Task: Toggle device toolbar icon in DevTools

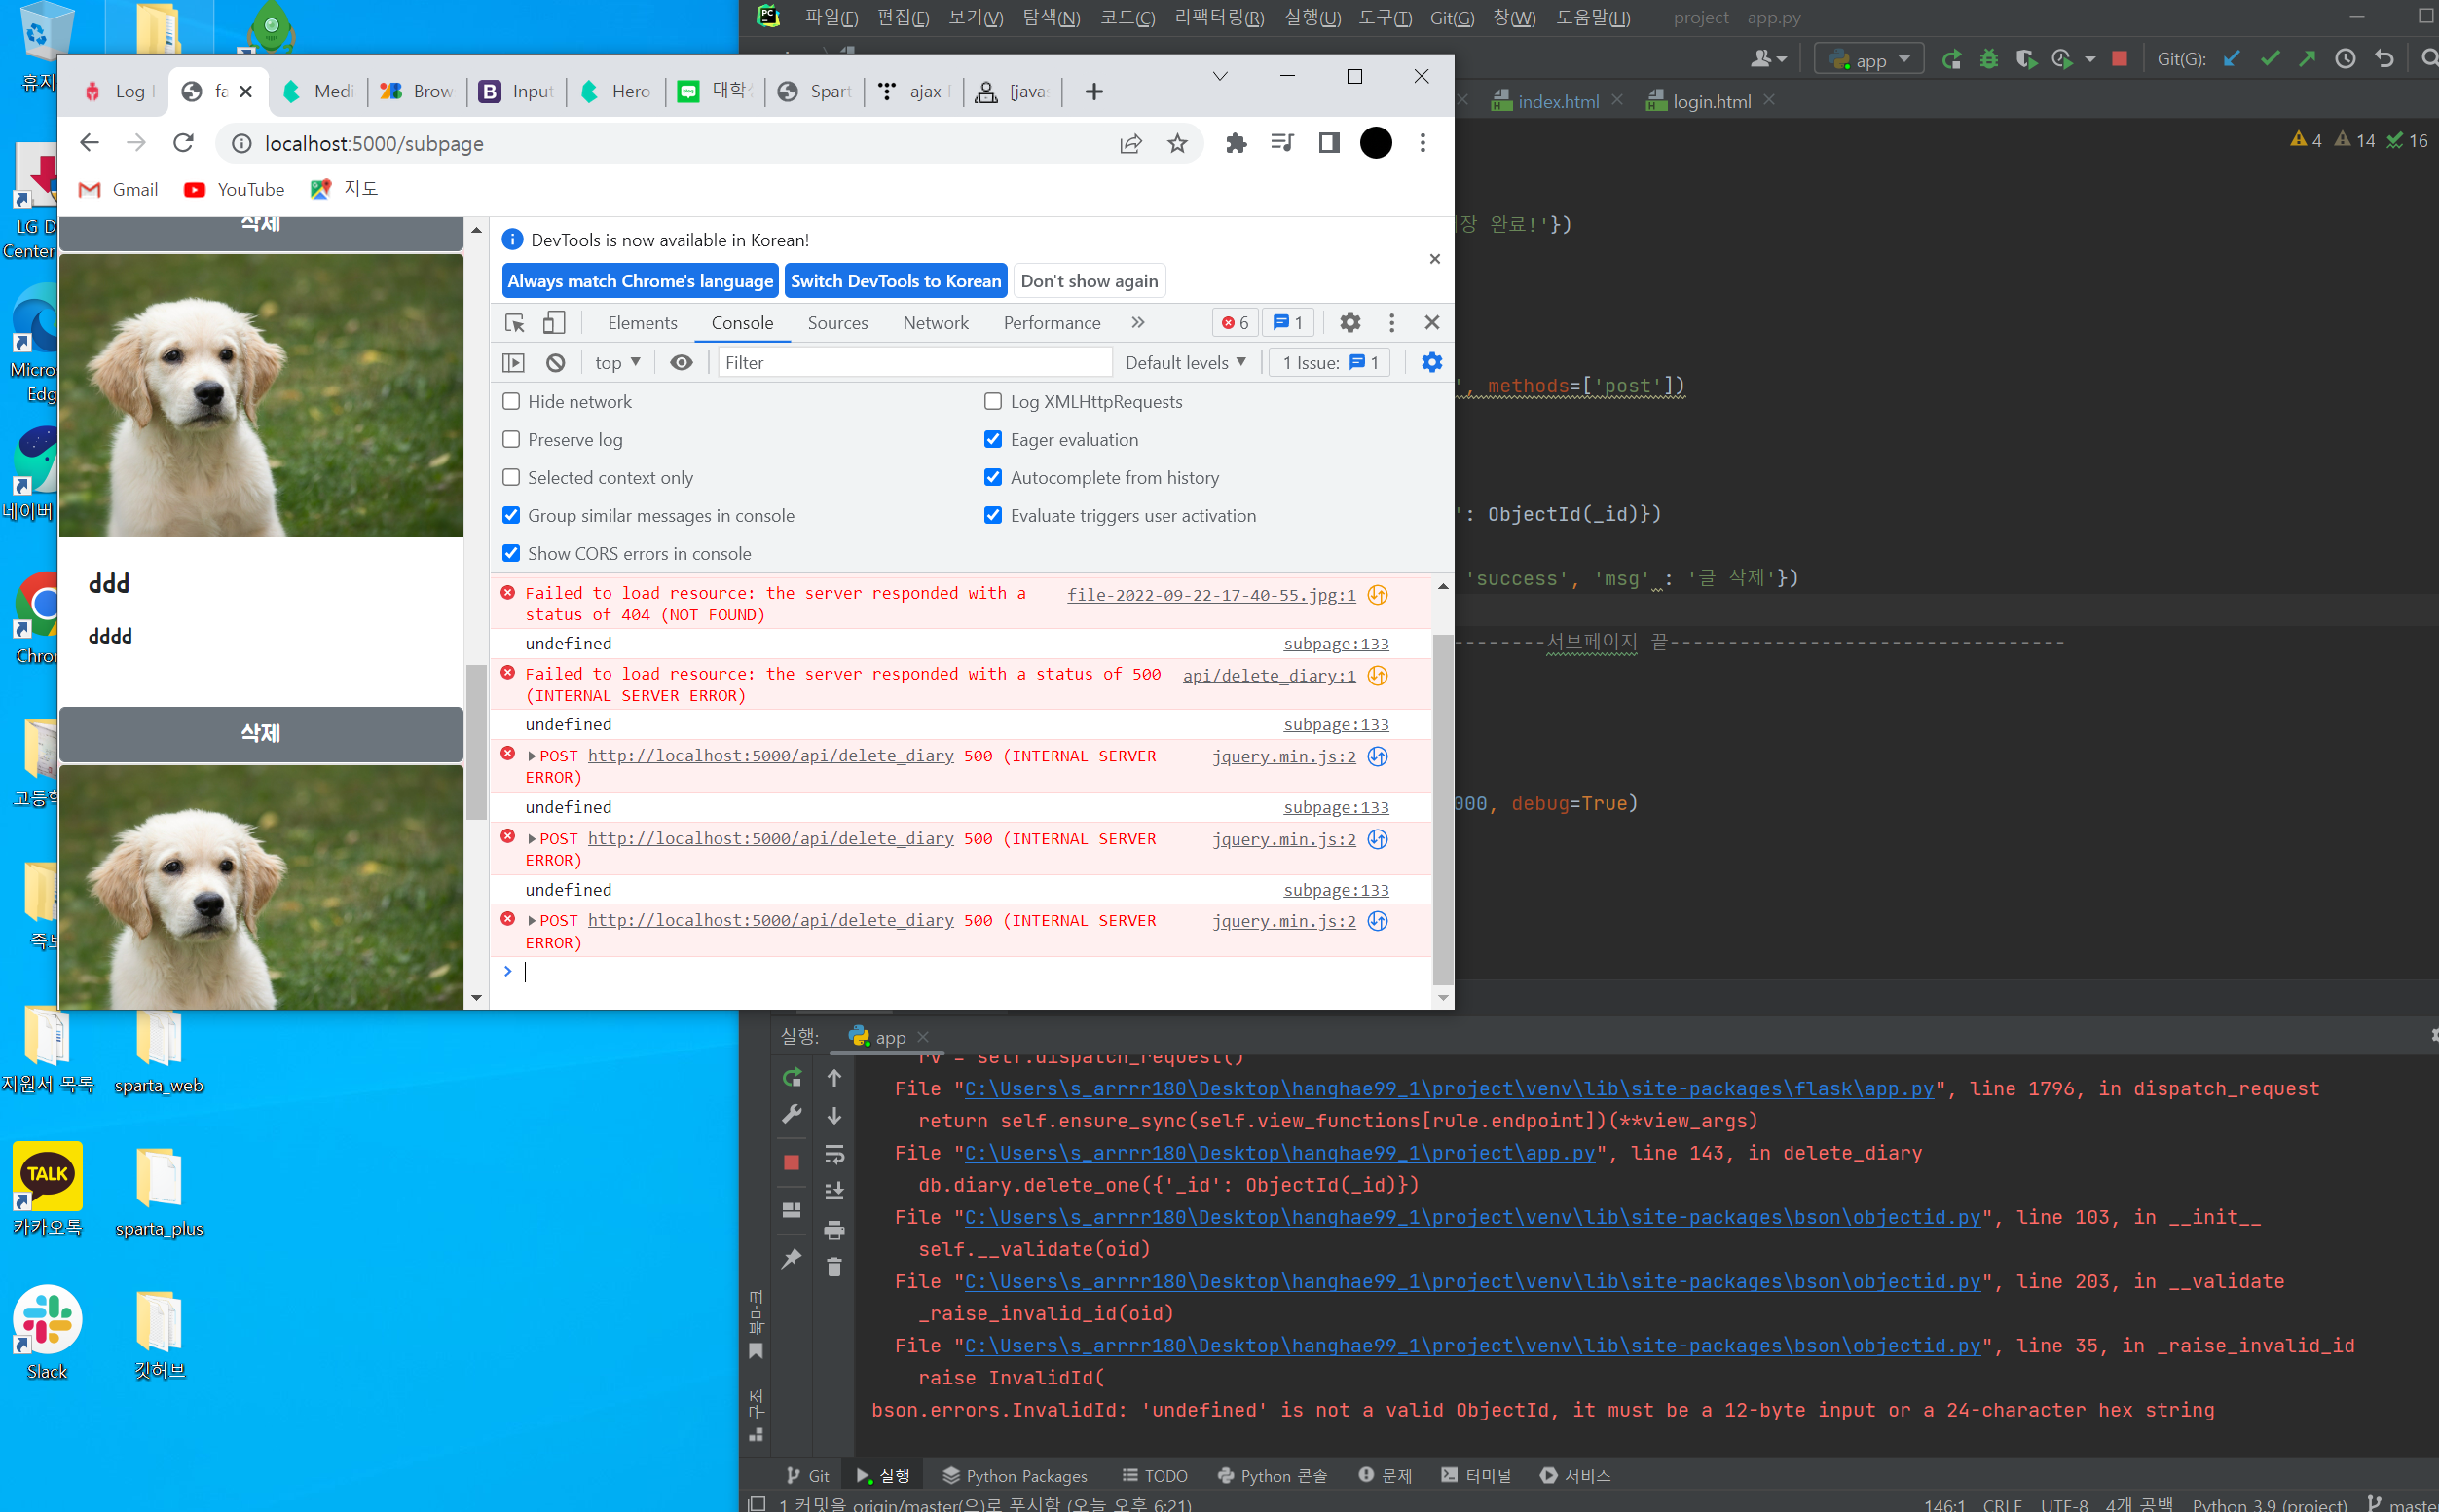Action: 553,323
